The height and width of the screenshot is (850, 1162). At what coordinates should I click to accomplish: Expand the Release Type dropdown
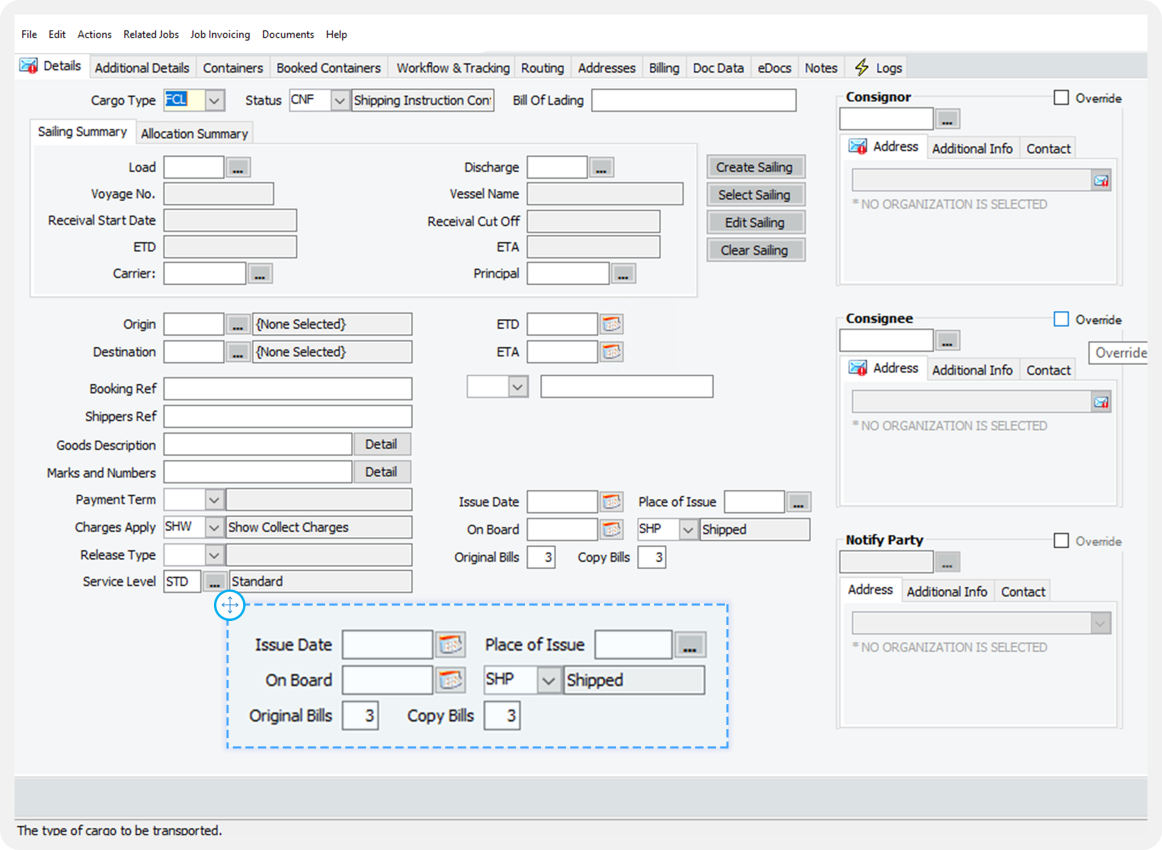214,555
